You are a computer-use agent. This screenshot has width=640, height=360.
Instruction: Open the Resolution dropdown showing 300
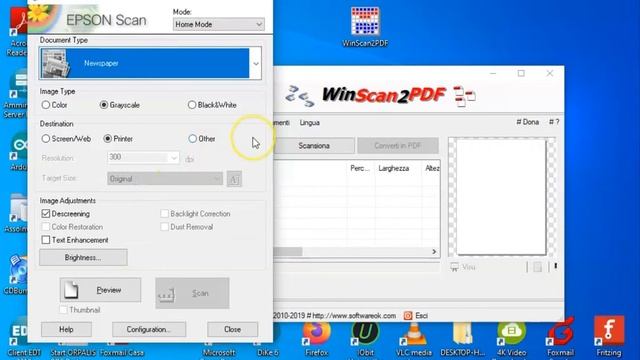pyautogui.click(x=143, y=158)
